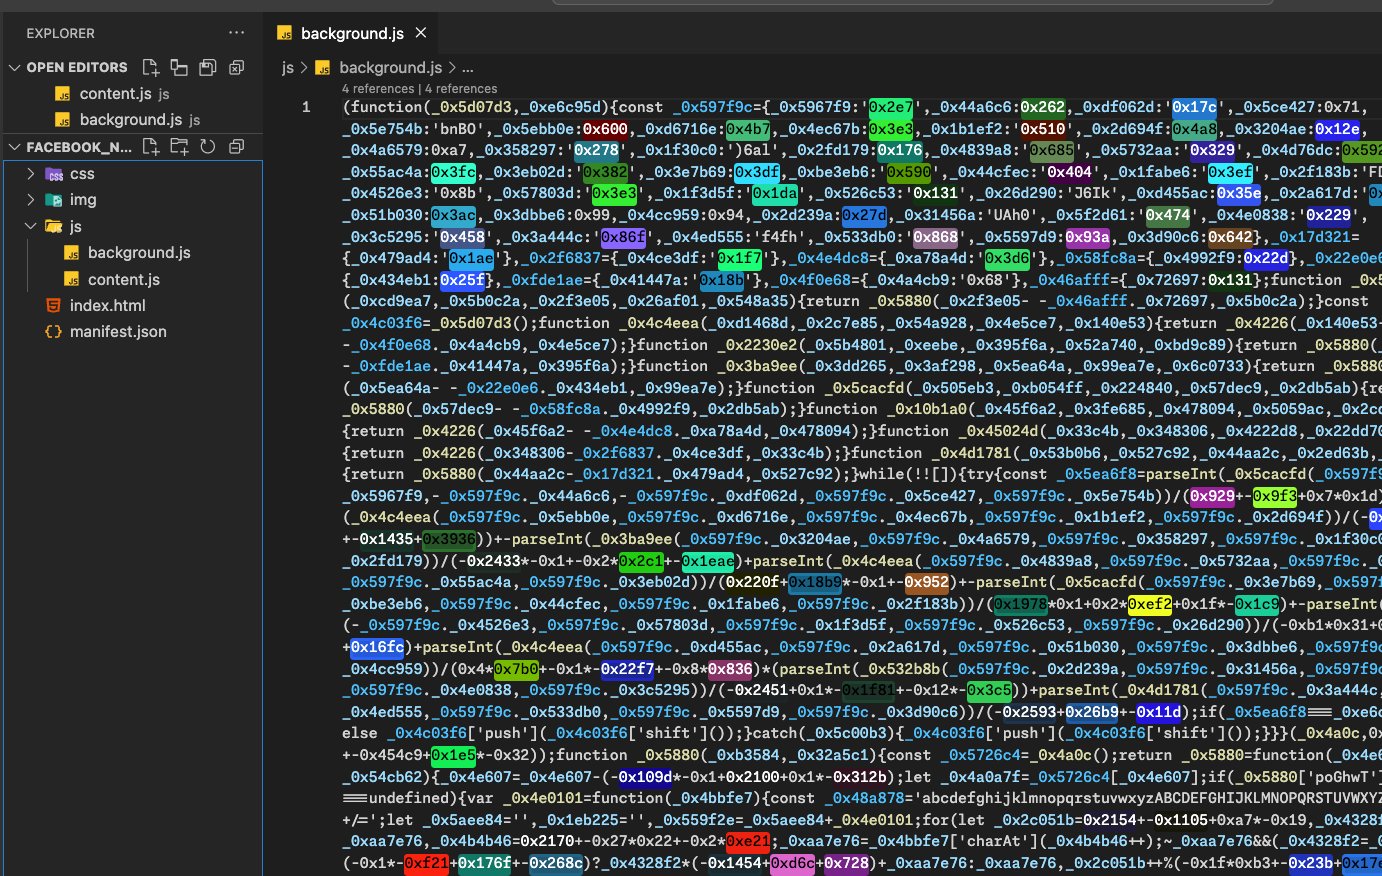
Task: Click line number 1 in the gutter
Action: tap(307, 107)
